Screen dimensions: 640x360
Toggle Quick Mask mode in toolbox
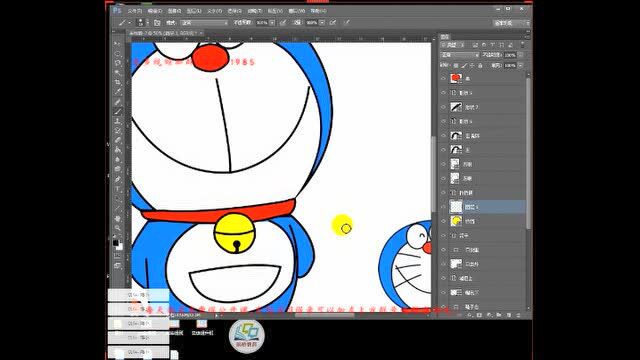coord(118,256)
